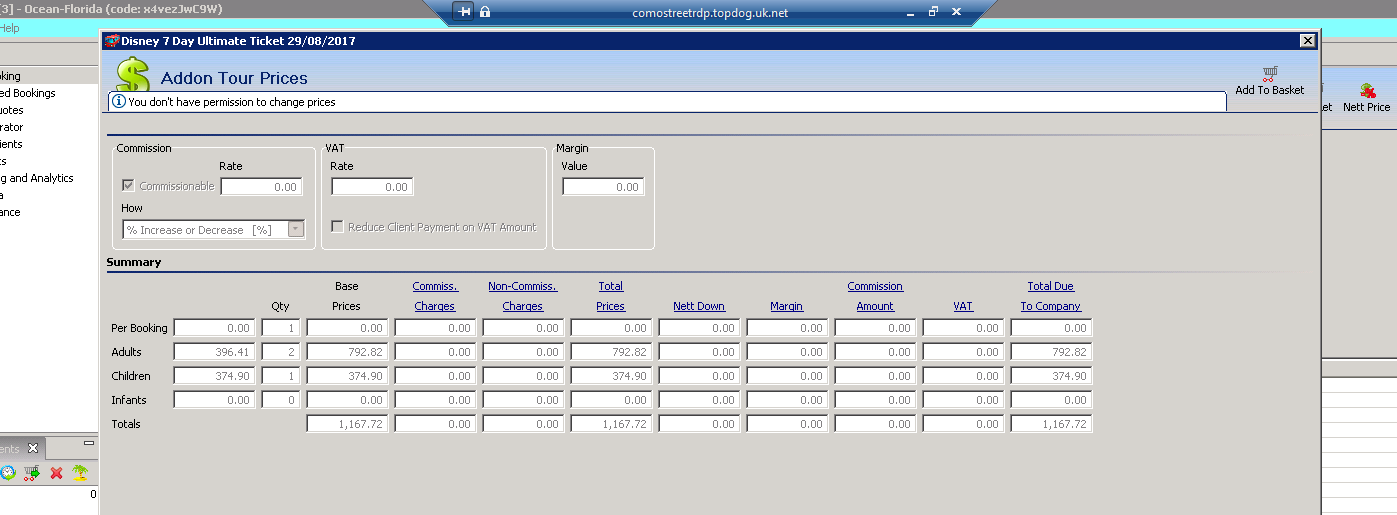Viewport: 1397px width, 515px height.
Task: Click the Commission Amount column link
Action: click(874, 296)
